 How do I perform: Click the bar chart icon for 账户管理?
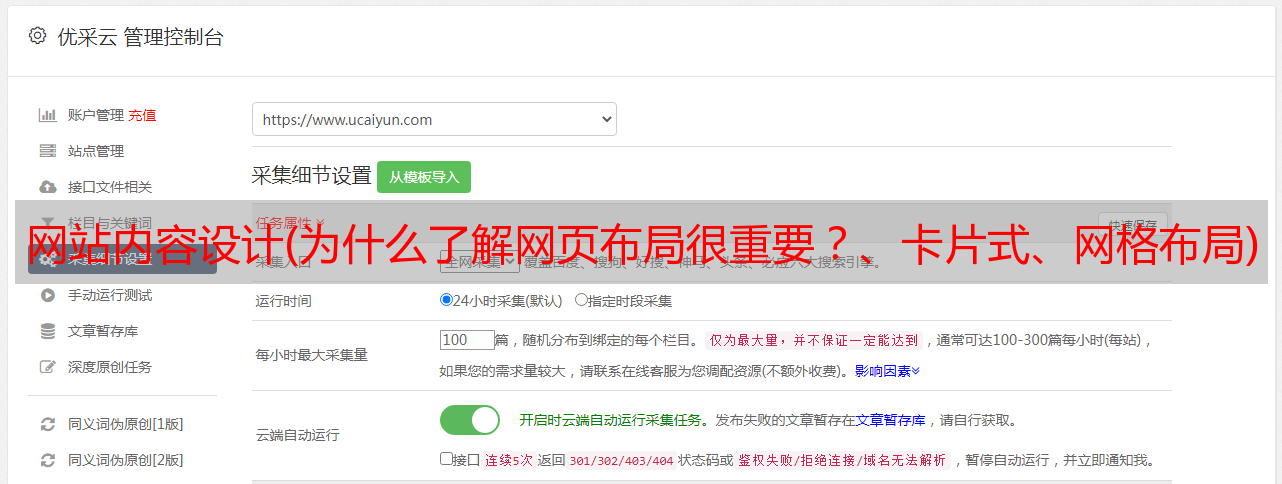point(47,115)
